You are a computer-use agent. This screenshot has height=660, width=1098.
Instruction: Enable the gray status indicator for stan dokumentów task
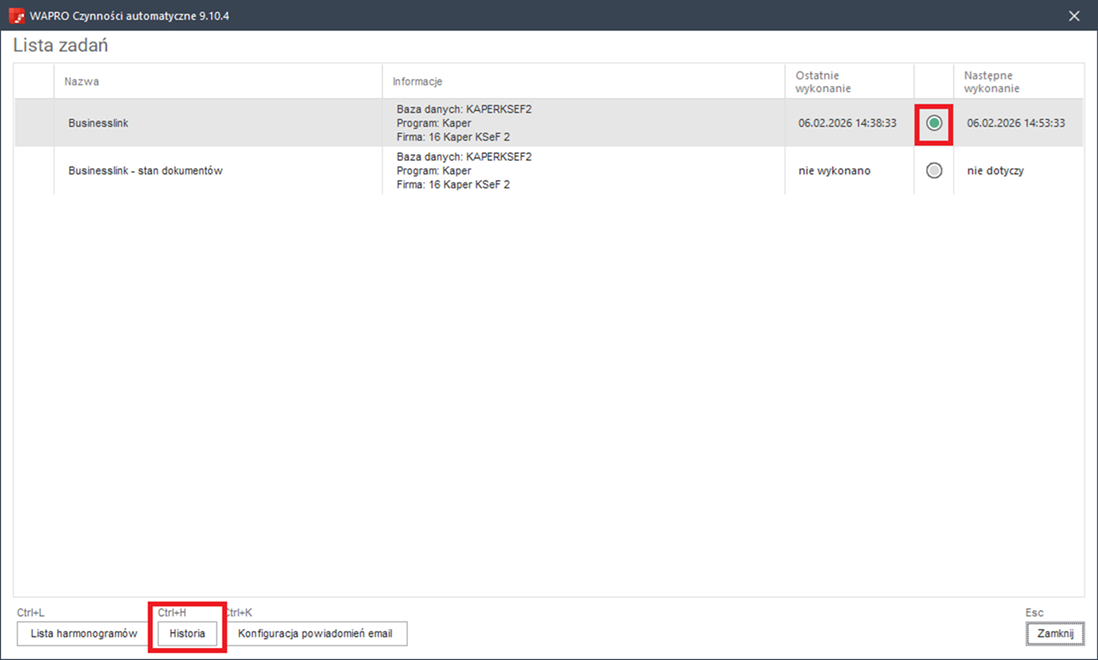[x=934, y=171]
